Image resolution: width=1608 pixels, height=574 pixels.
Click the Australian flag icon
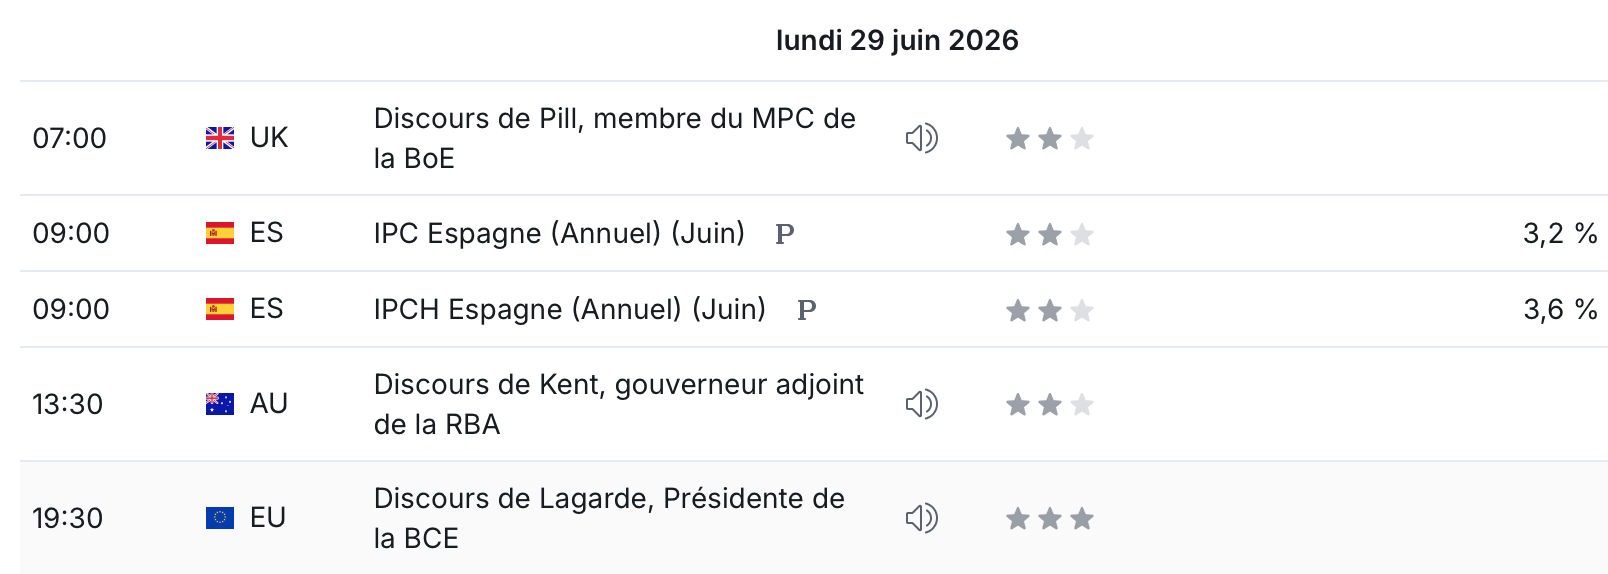pyautogui.click(x=220, y=404)
